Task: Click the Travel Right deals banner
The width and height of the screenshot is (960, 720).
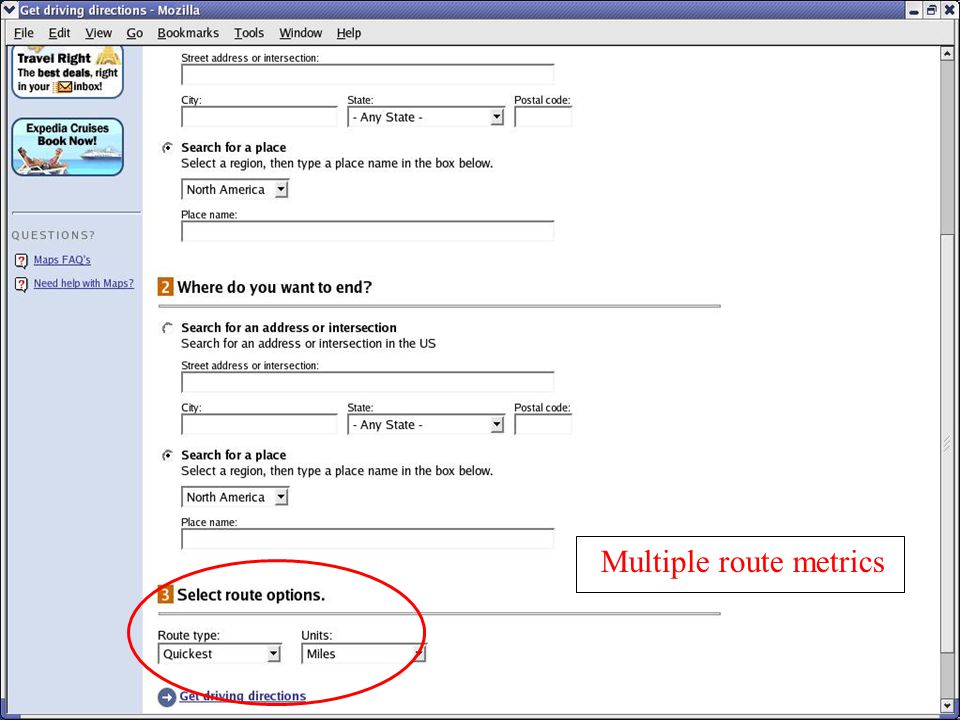Action: (x=67, y=72)
